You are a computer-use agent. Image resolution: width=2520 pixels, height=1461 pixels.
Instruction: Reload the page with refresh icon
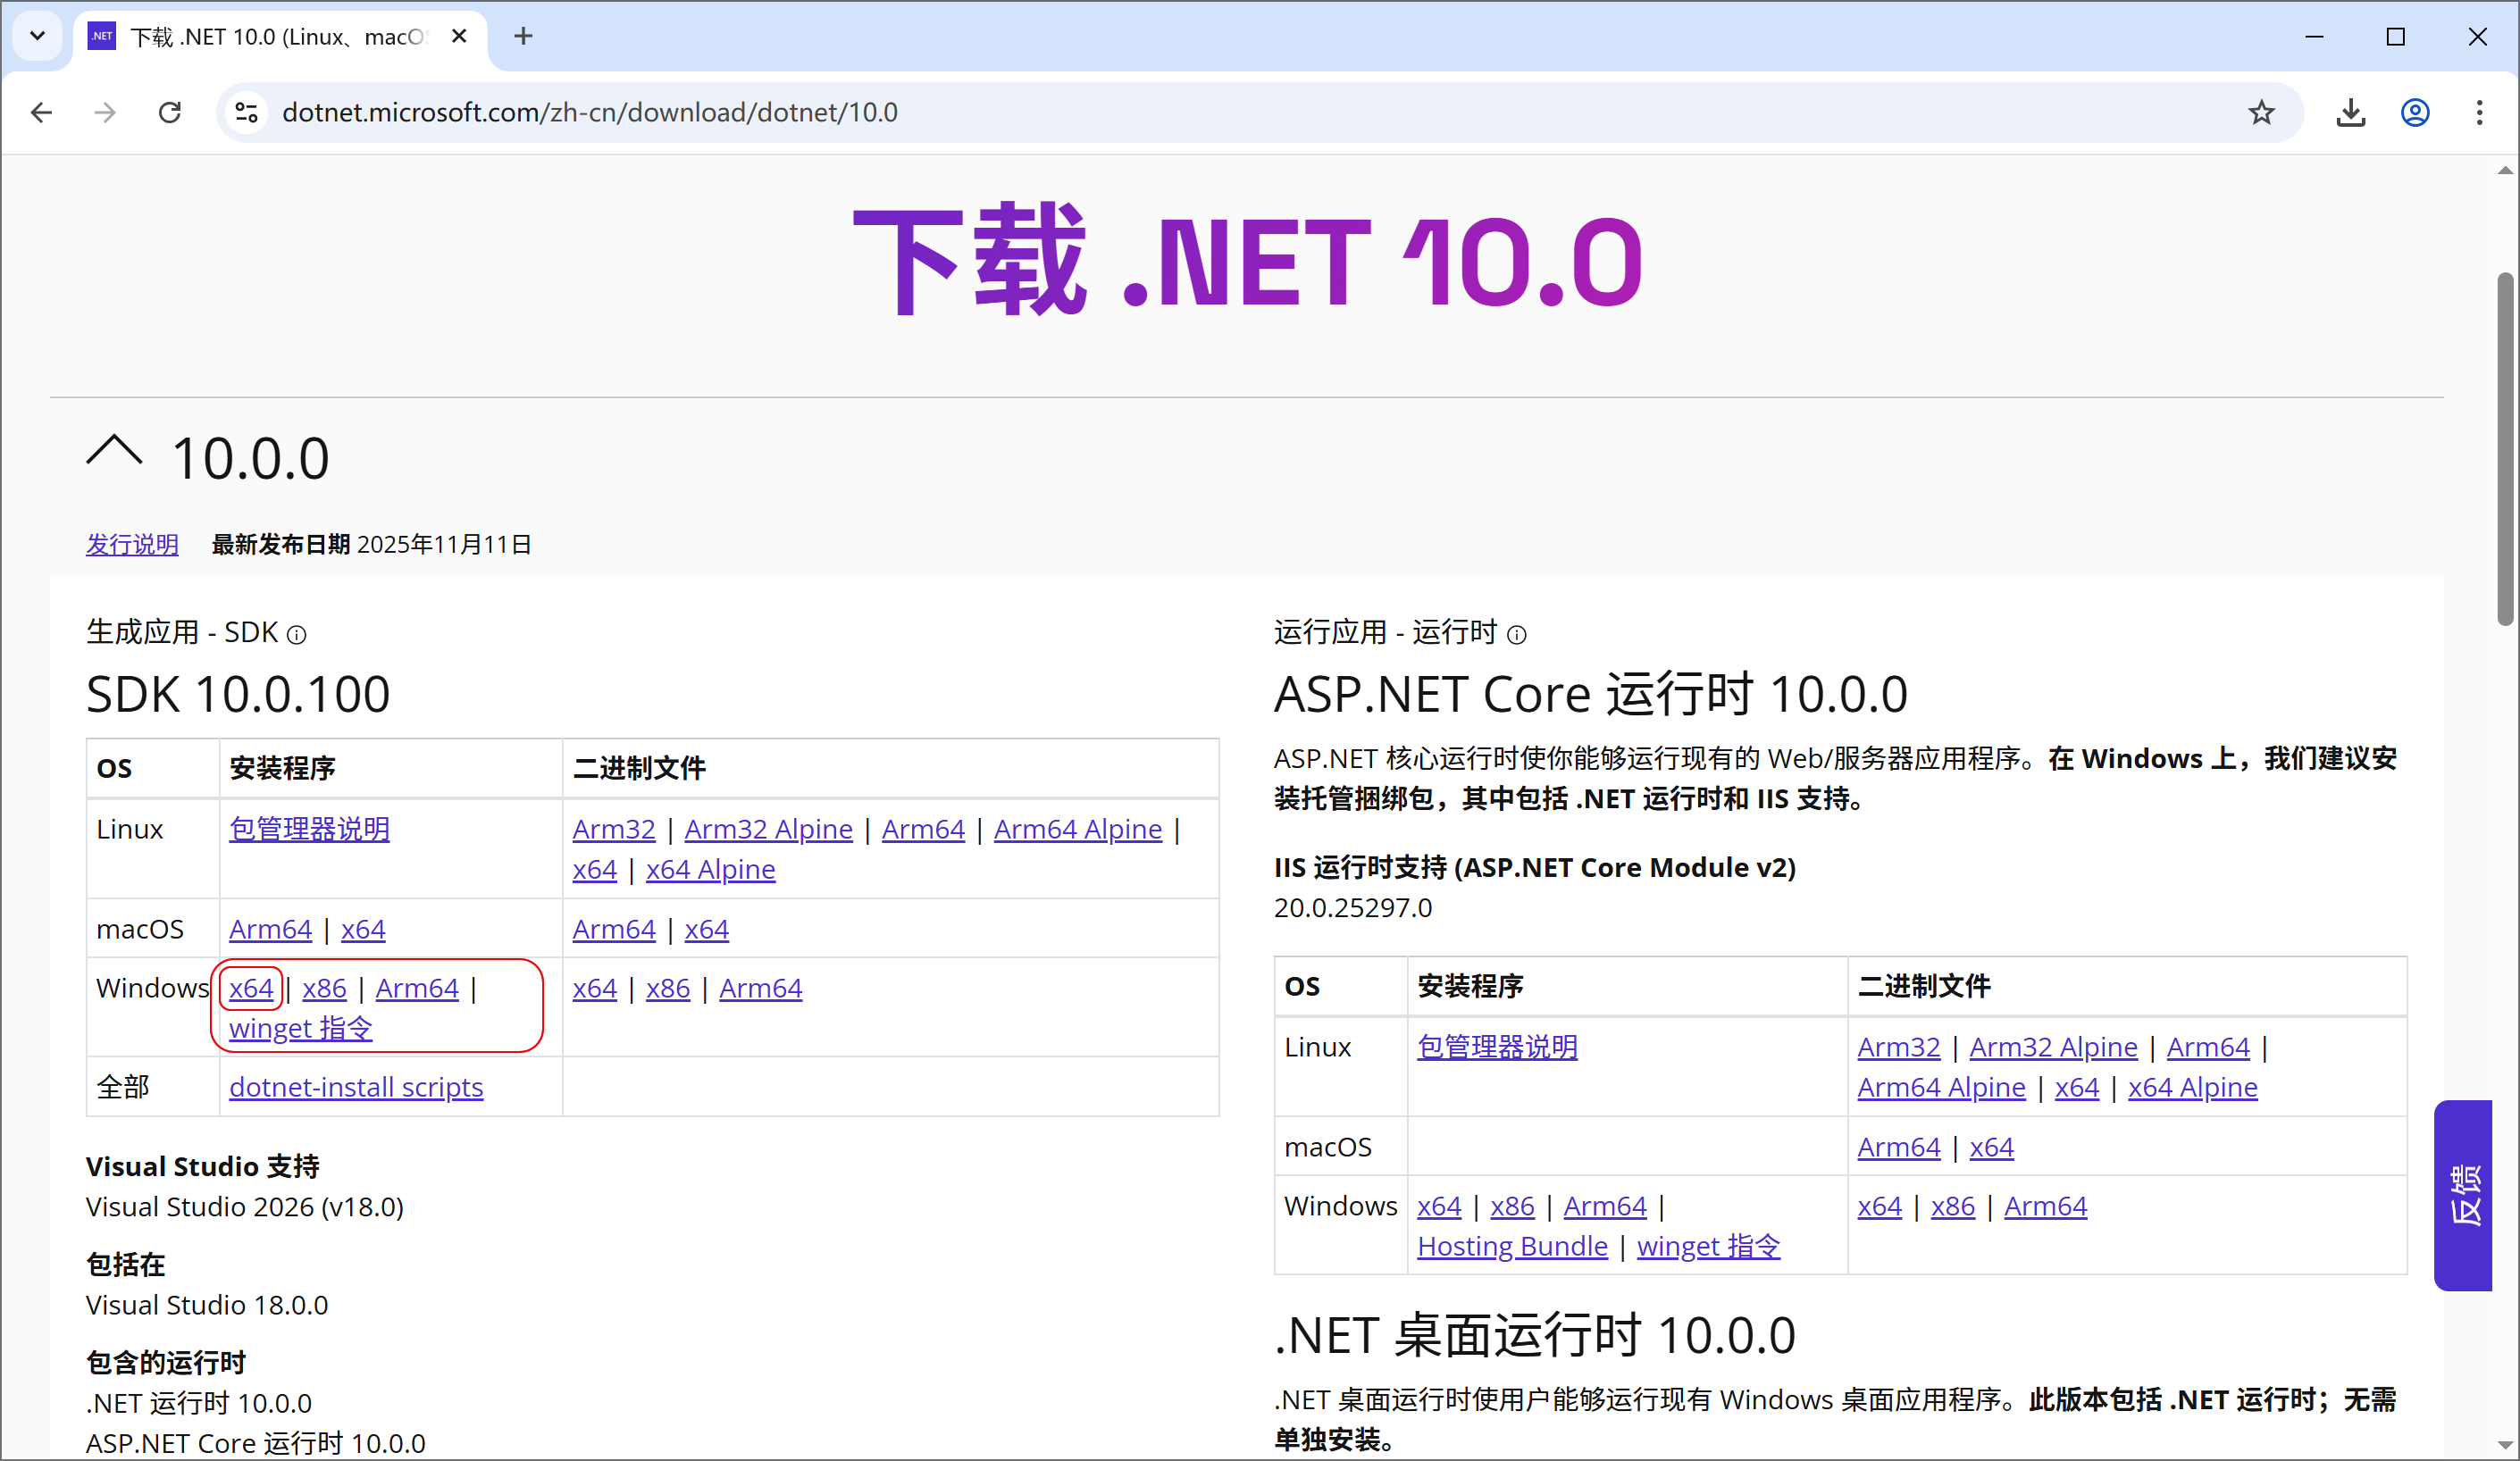pyautogui.click(x=170, y=112)
